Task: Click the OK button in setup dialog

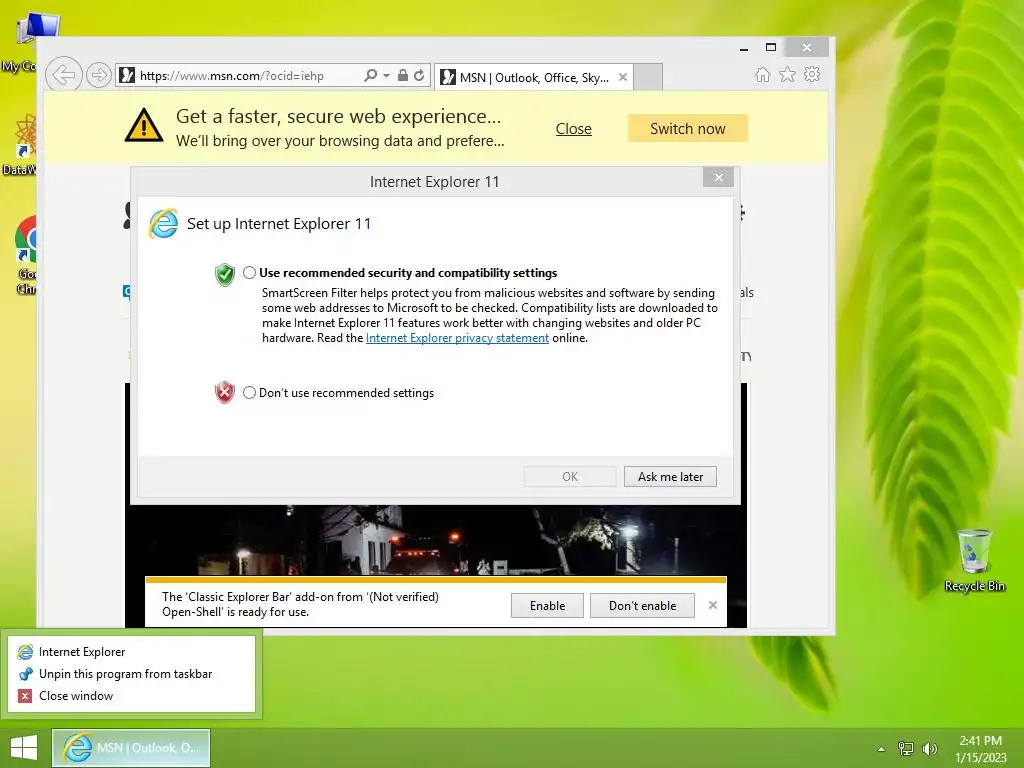Action: pos(570,477)
